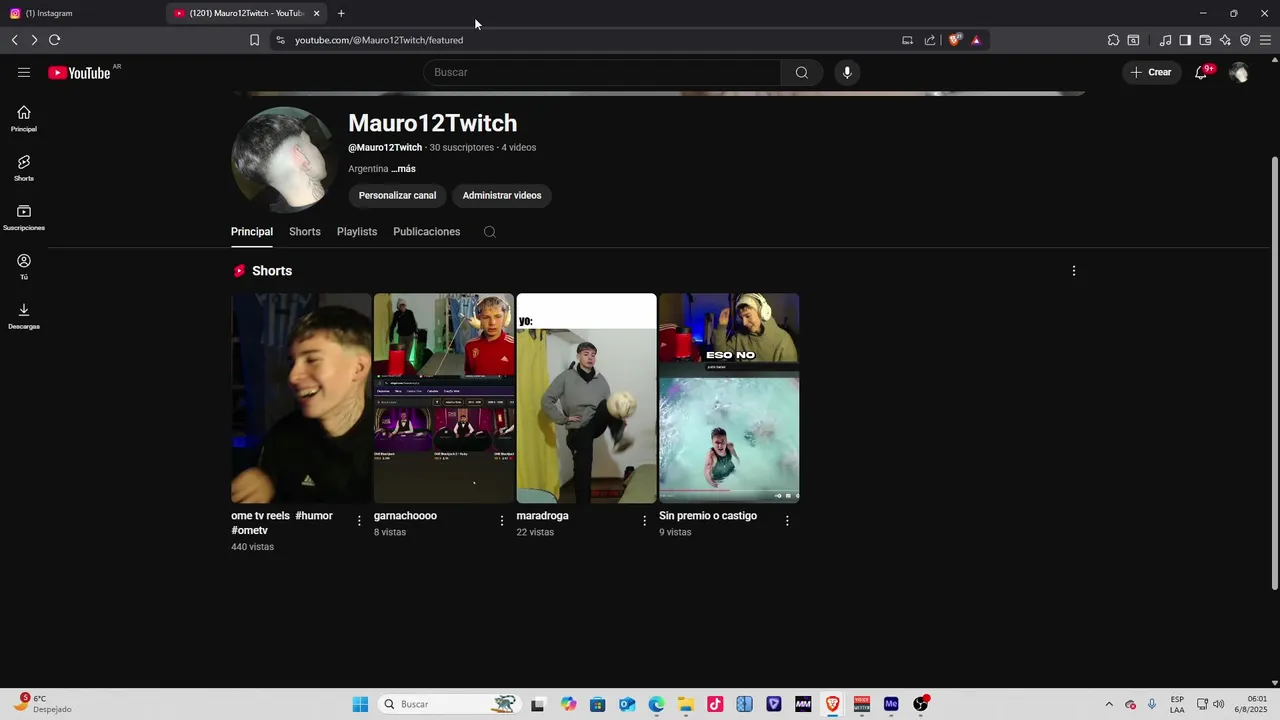This screenshot has height=720, width=1280.
Task: Open Shorts in the left sidebar
Action: tap(24, 168)
